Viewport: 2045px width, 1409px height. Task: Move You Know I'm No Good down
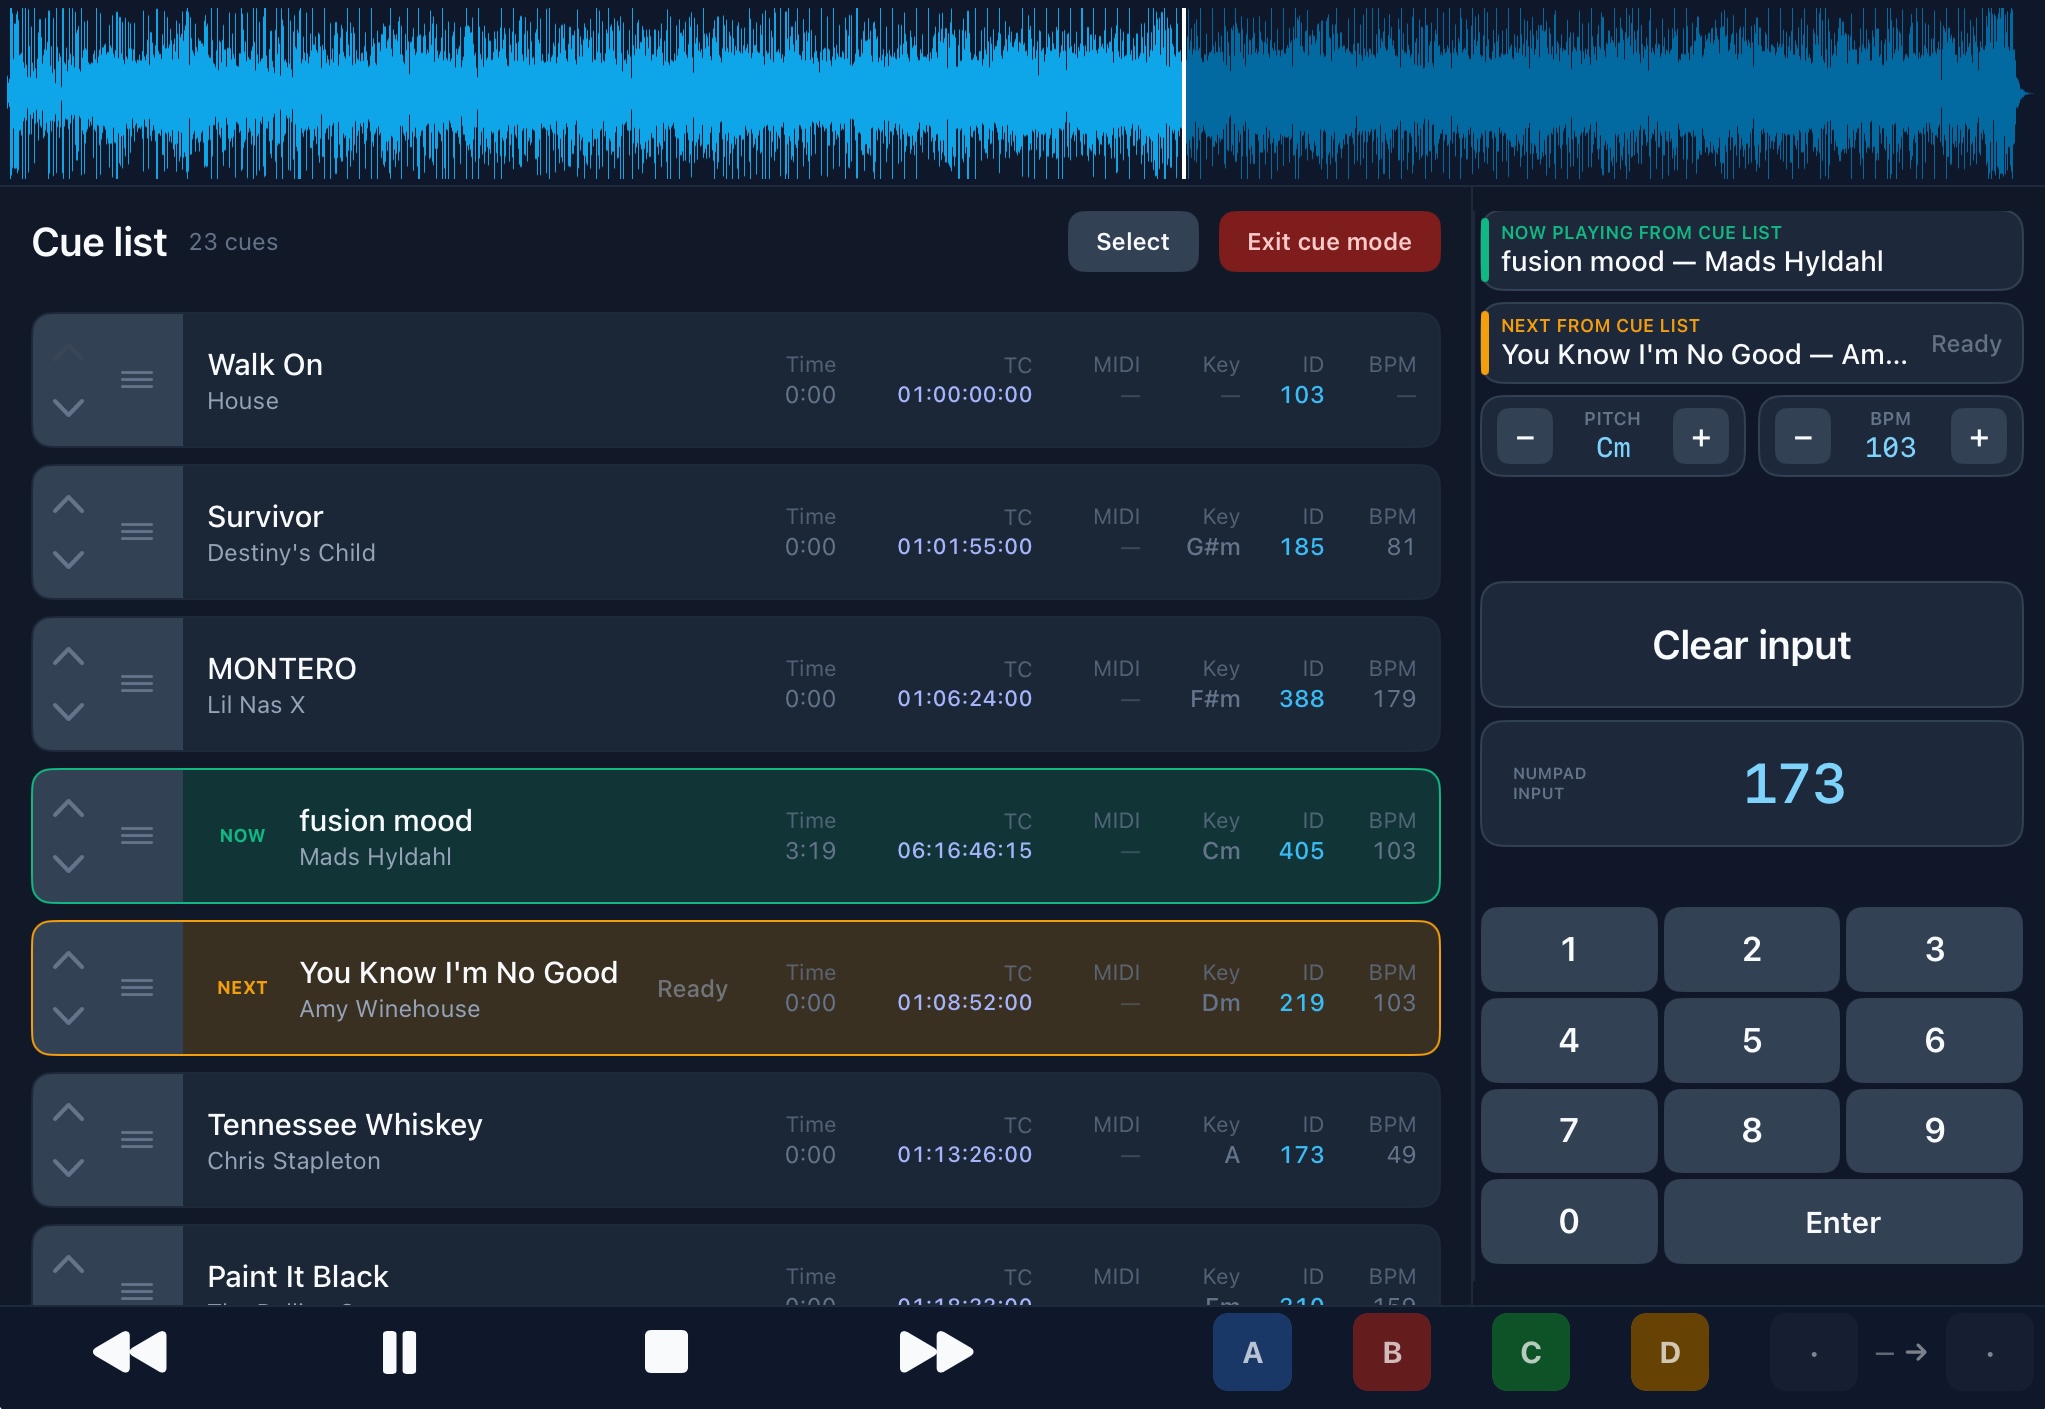click(68, 1015)
